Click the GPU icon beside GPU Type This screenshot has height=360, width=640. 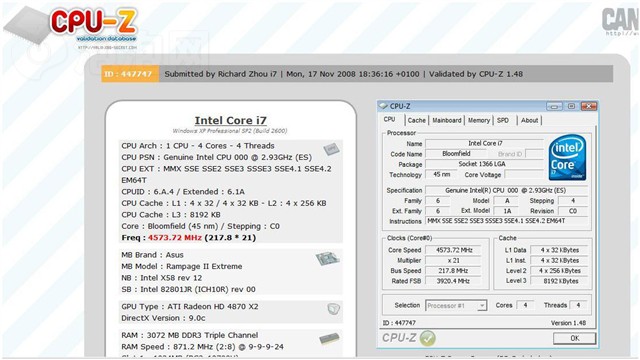(x=333, y=309)
